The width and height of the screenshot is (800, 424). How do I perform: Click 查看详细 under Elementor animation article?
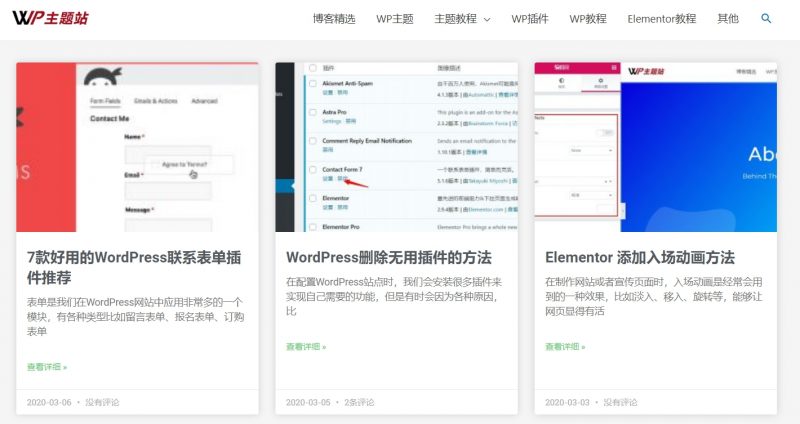point(565,346)
